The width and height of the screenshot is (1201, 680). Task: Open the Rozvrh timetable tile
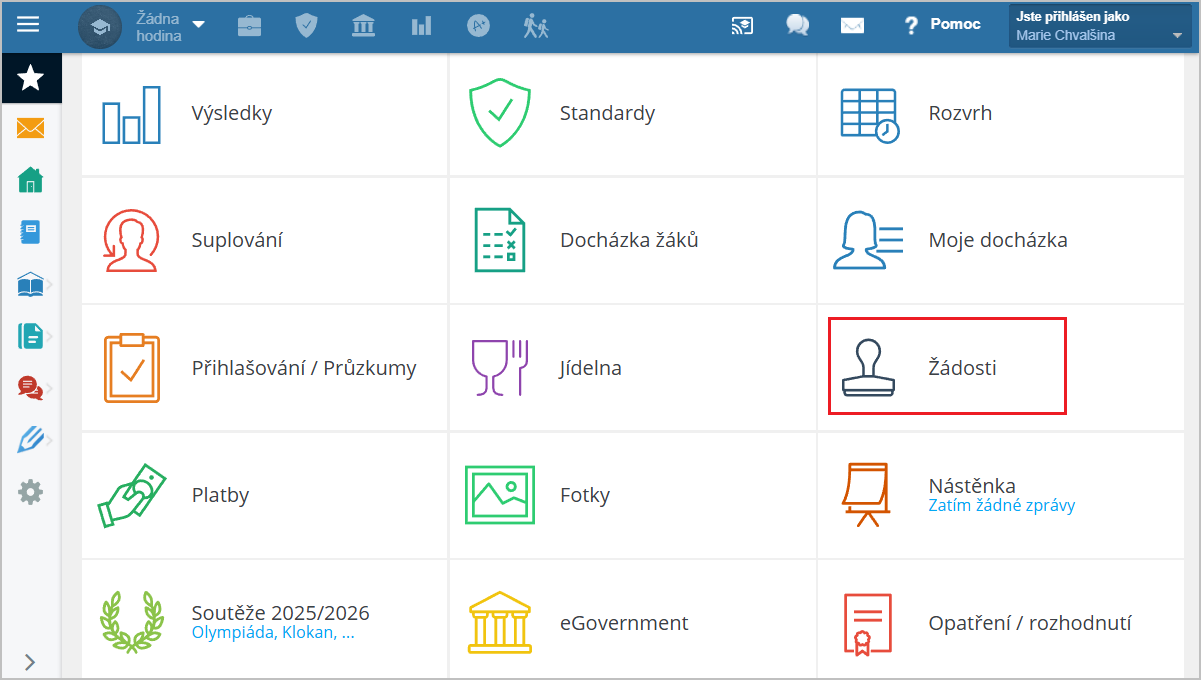(958, 113)
